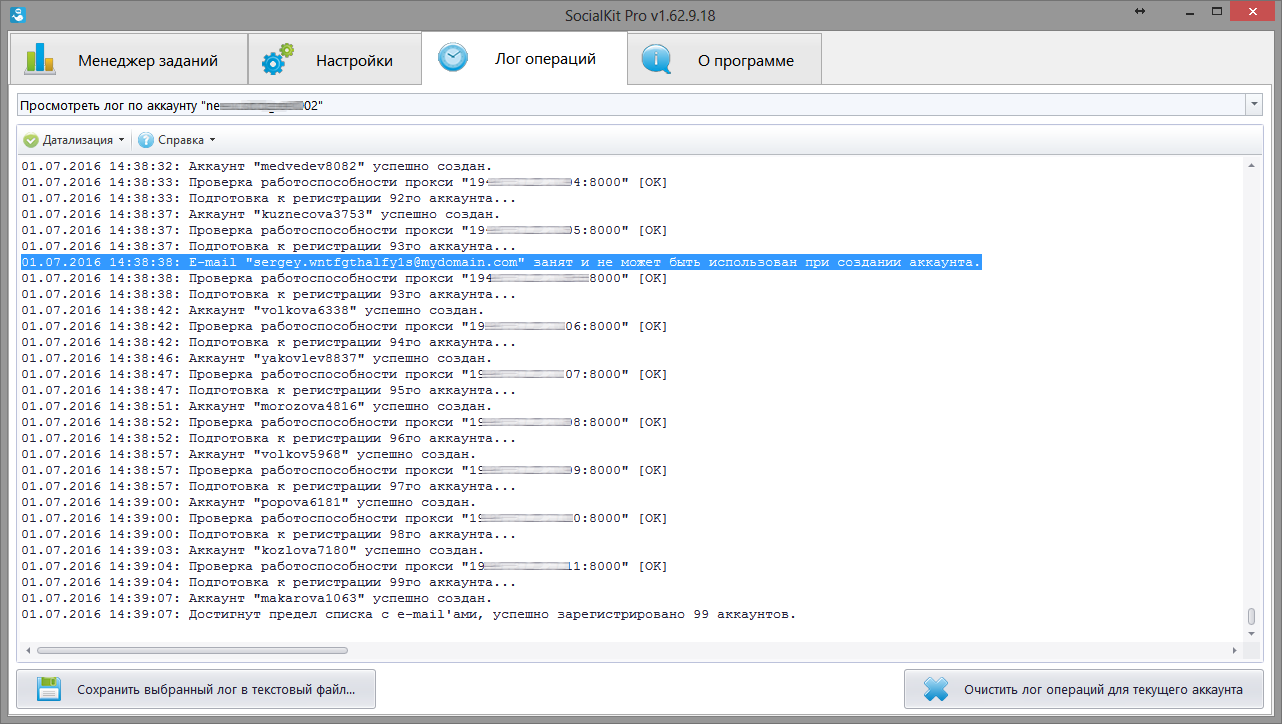Click the green check icon near Датализация
This screenshot has width=1282, height=724.
(31, 140)
